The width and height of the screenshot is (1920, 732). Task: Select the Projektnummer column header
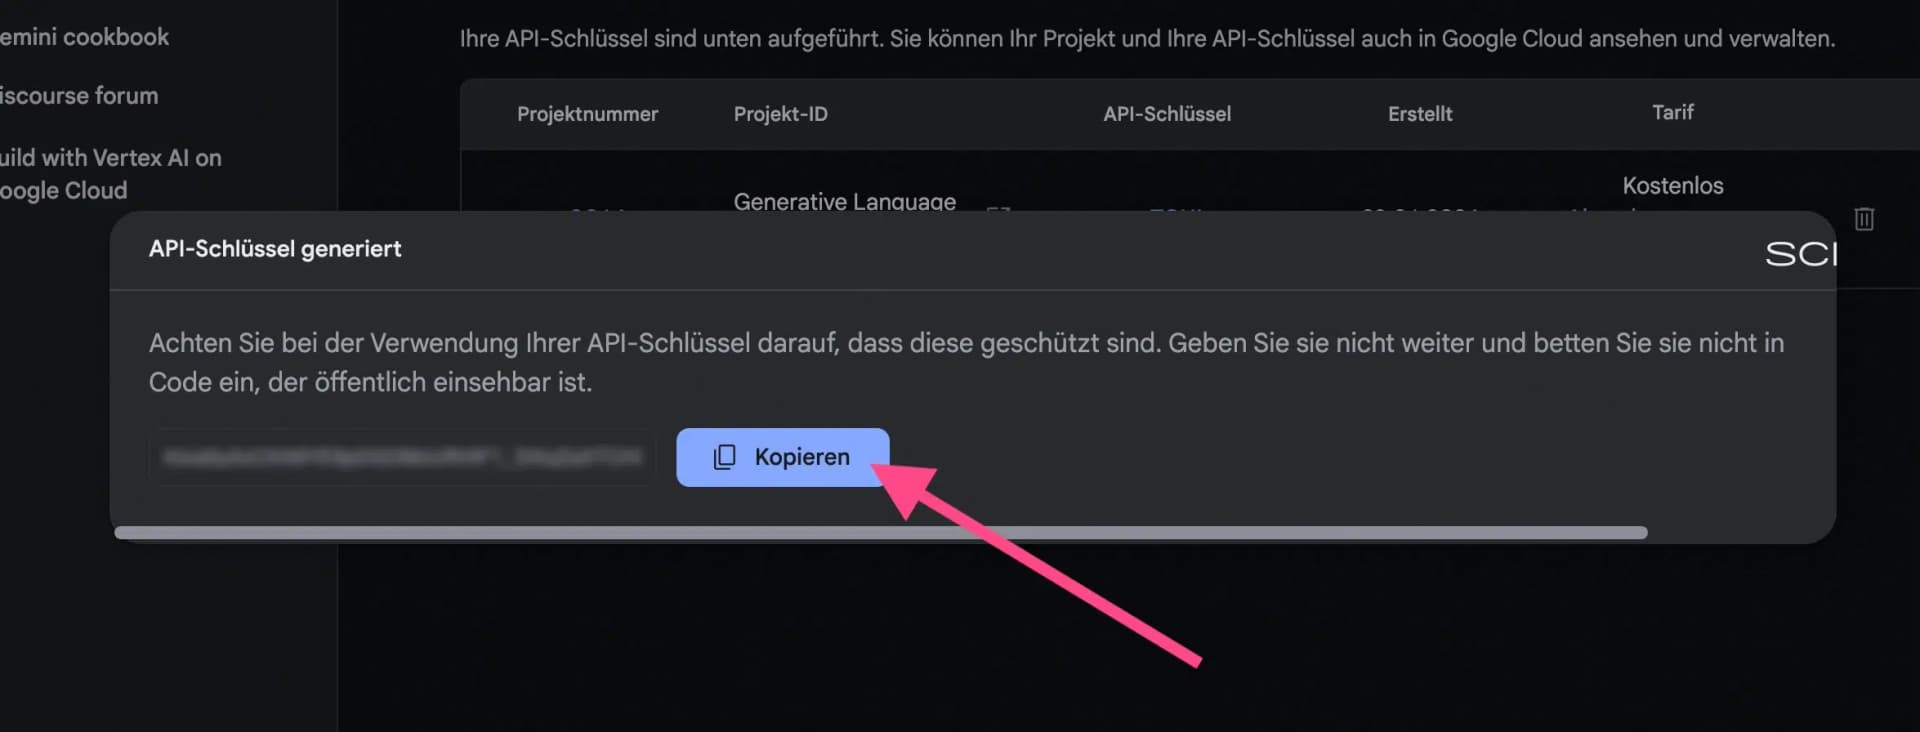coord(587,114)
